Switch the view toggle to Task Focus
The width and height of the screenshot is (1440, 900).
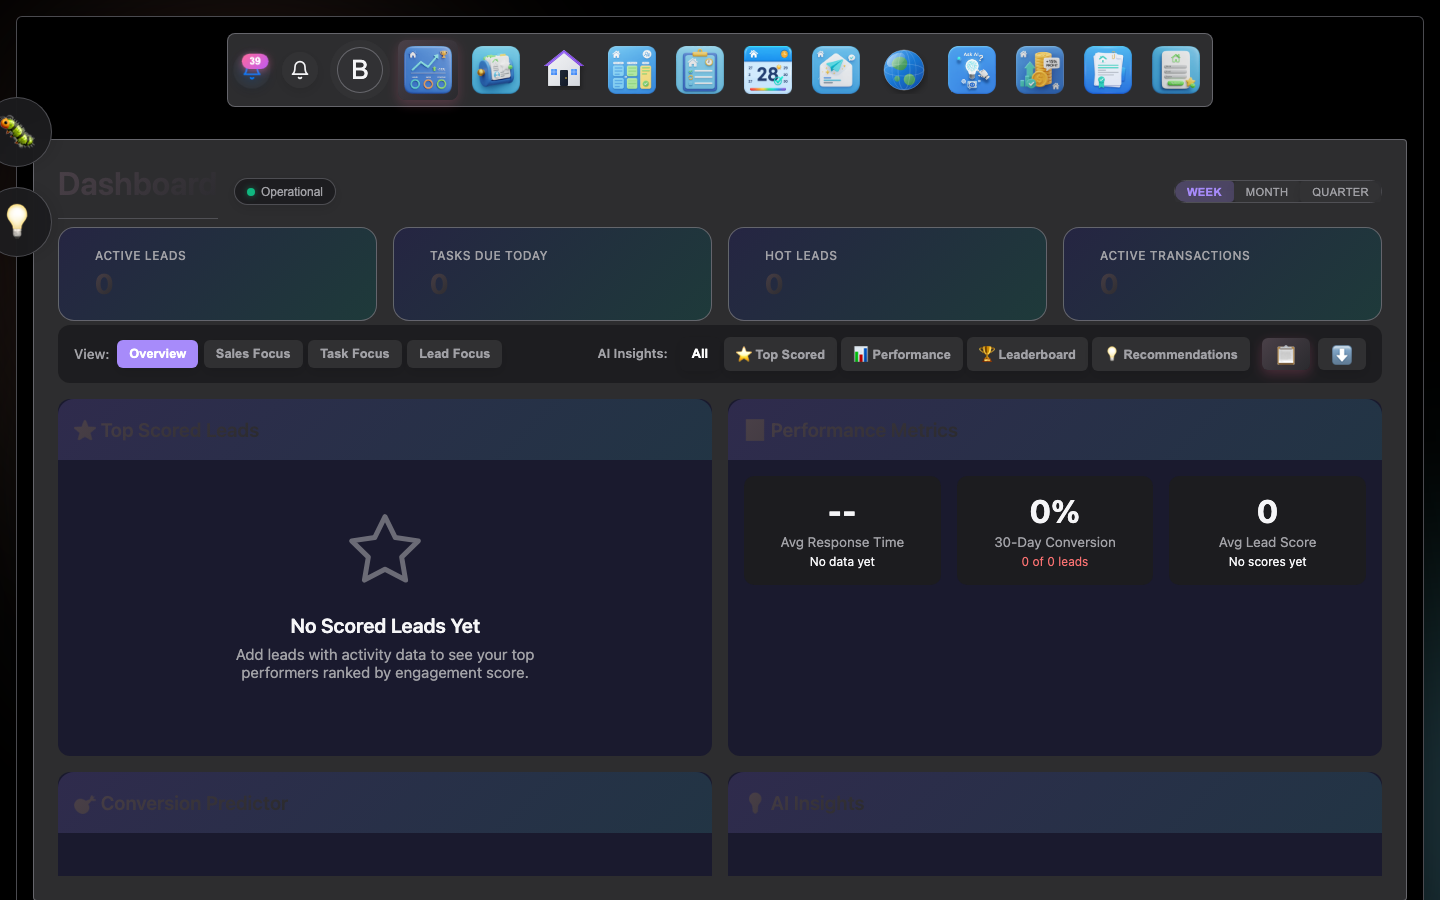click(x=354, y=353)
